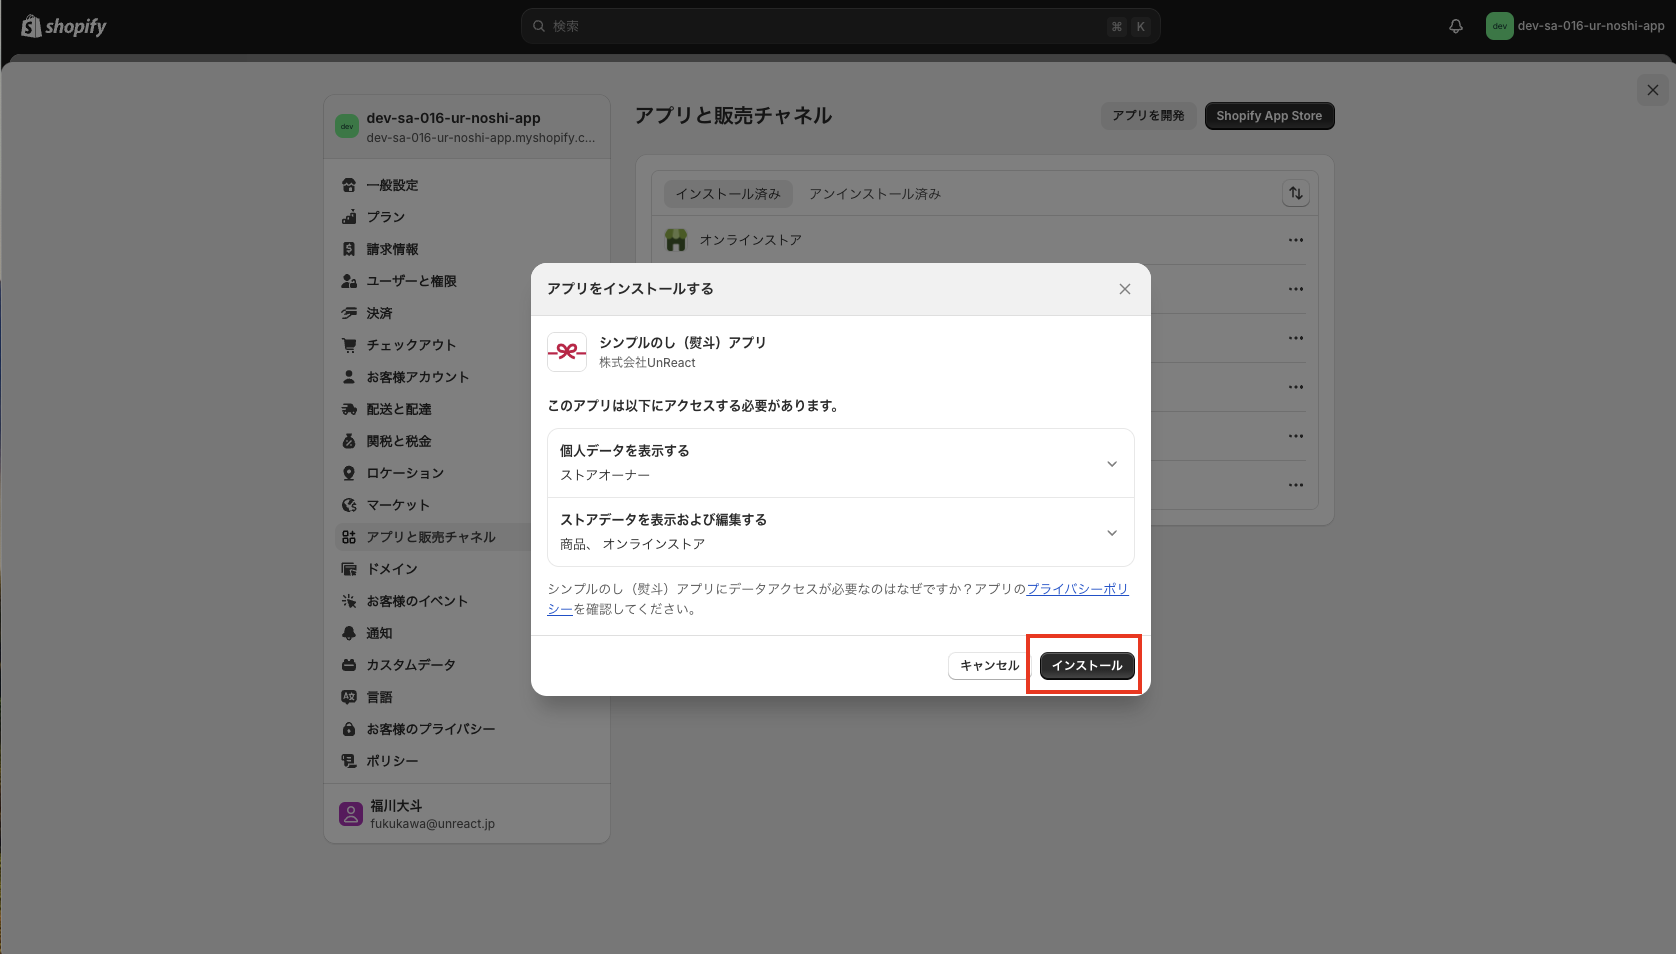Click the シンプルのし app ribbon icon
1676x954 pixels.
[567, 352]
